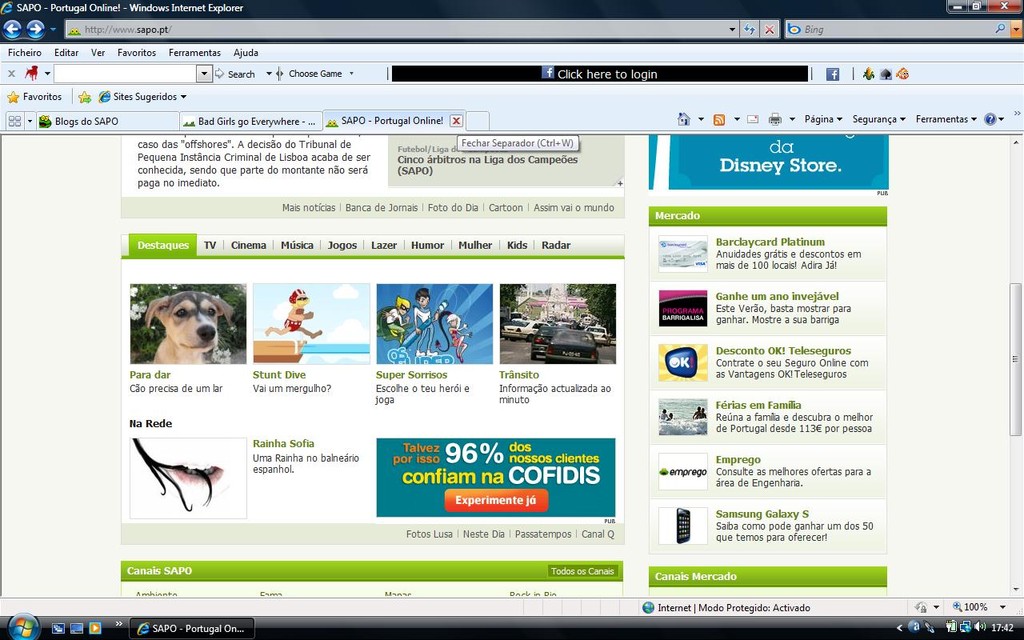Switch to Bad Girls go Everywhere tab
Screen dimensions: 1024x640
(x=251, y=121)
